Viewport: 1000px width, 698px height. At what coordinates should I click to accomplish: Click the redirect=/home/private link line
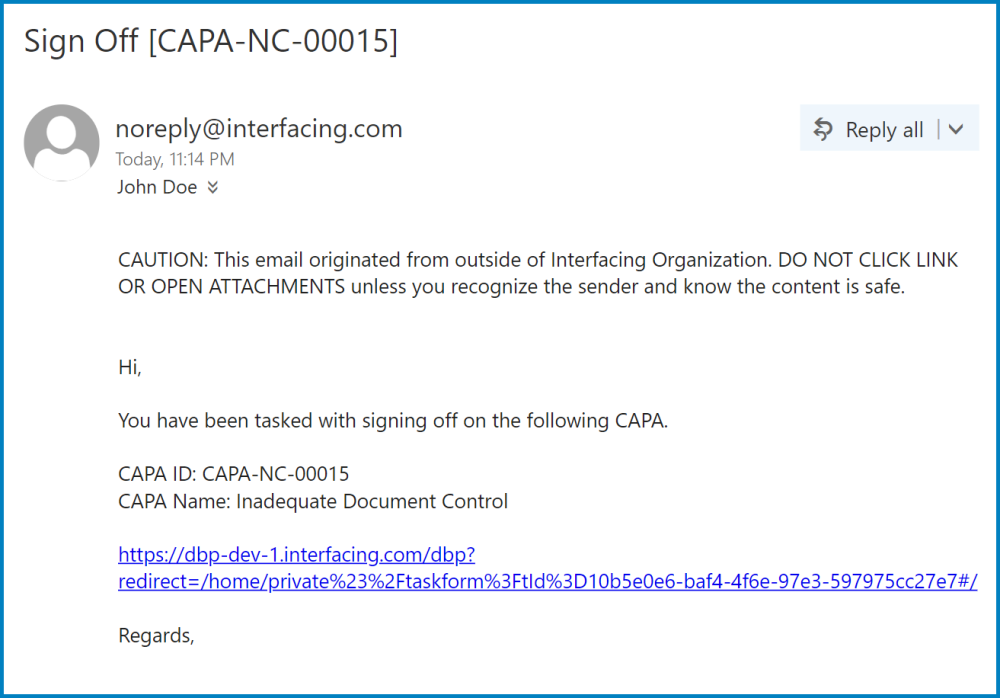coord(547,581)
